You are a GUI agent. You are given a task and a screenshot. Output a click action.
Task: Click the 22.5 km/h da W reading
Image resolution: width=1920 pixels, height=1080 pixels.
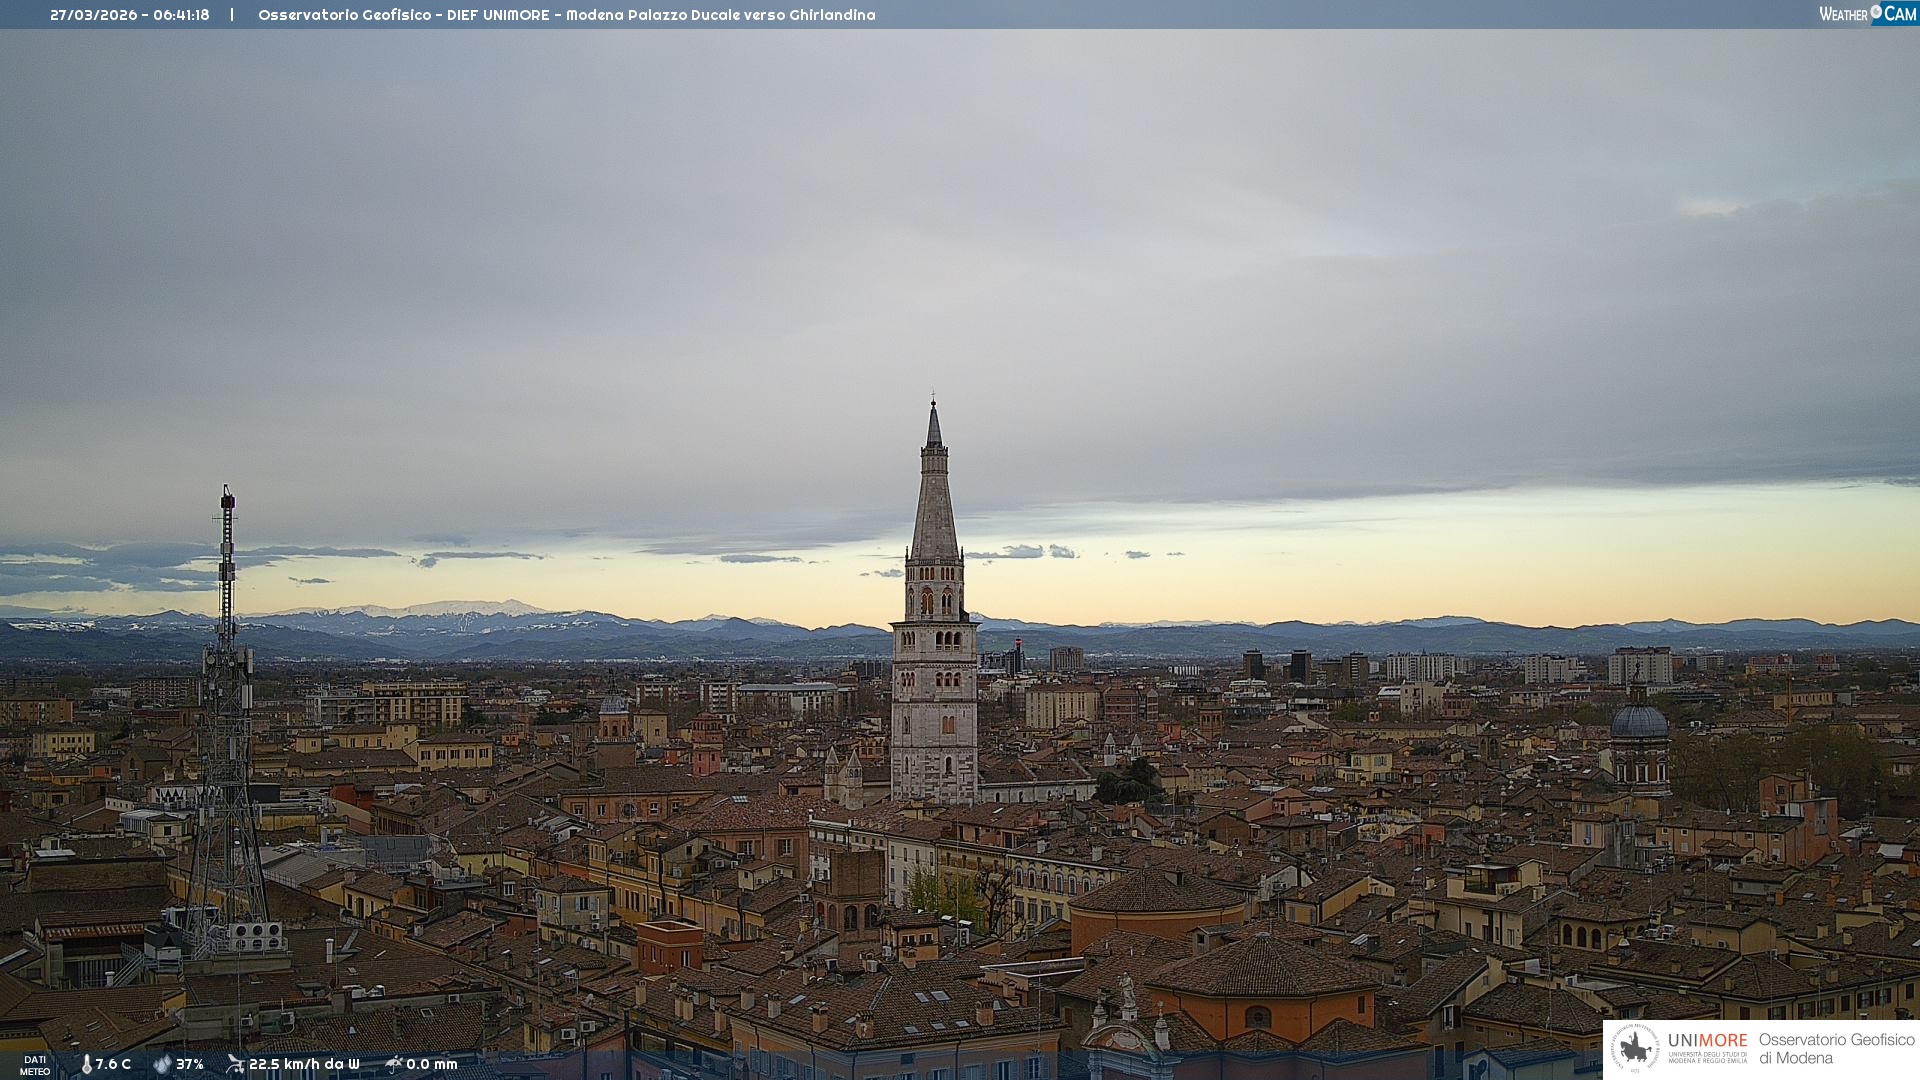tap(304, 1064)
